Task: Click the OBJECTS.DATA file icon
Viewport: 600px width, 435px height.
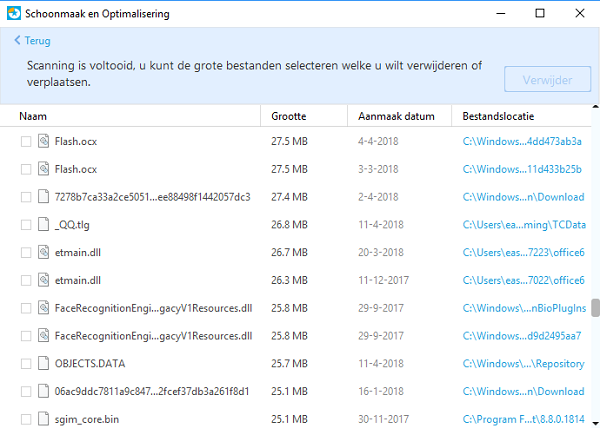Action: pos(43,363)
